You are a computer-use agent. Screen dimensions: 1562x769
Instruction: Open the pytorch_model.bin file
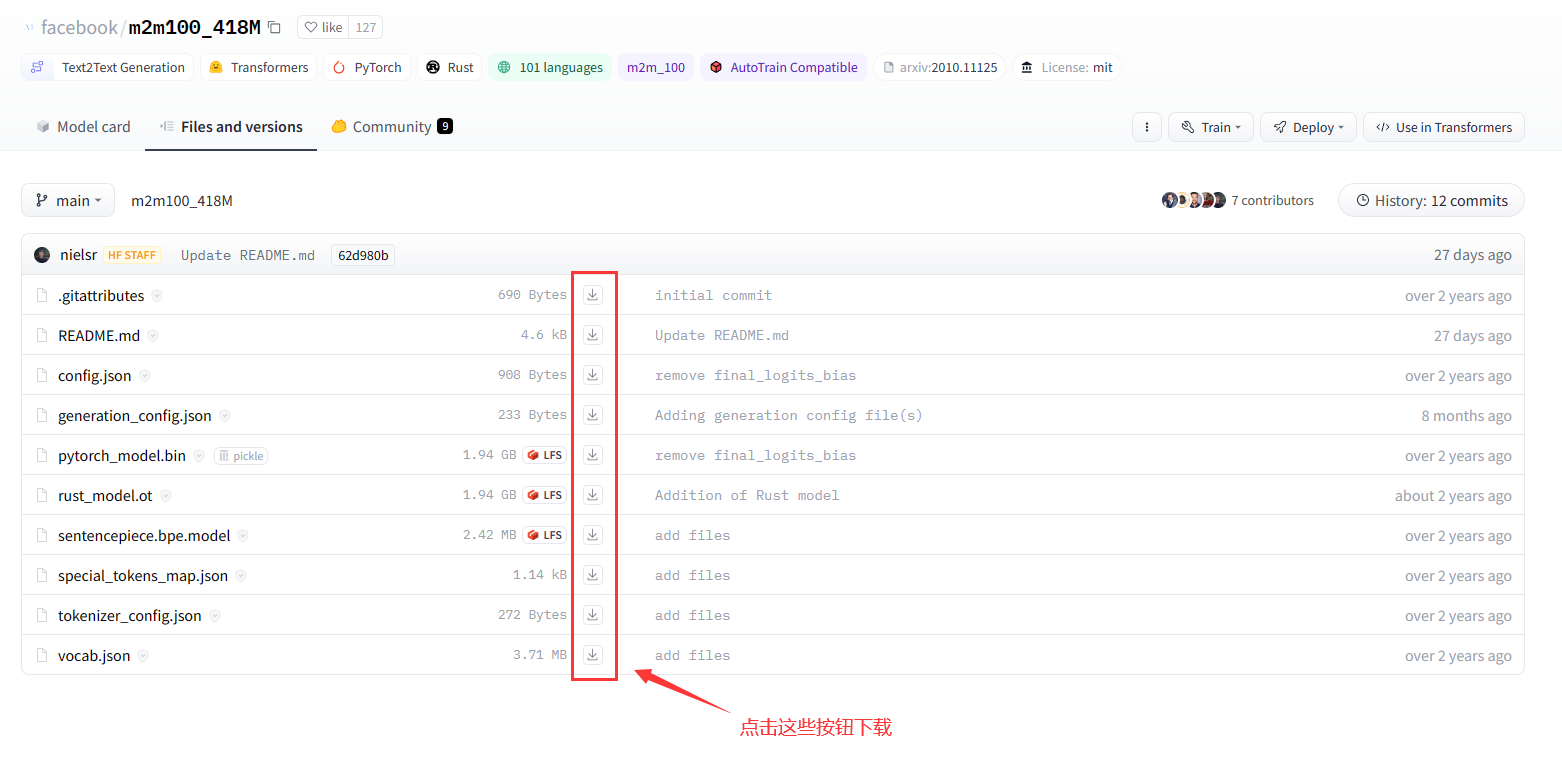(x=122, y=456)
